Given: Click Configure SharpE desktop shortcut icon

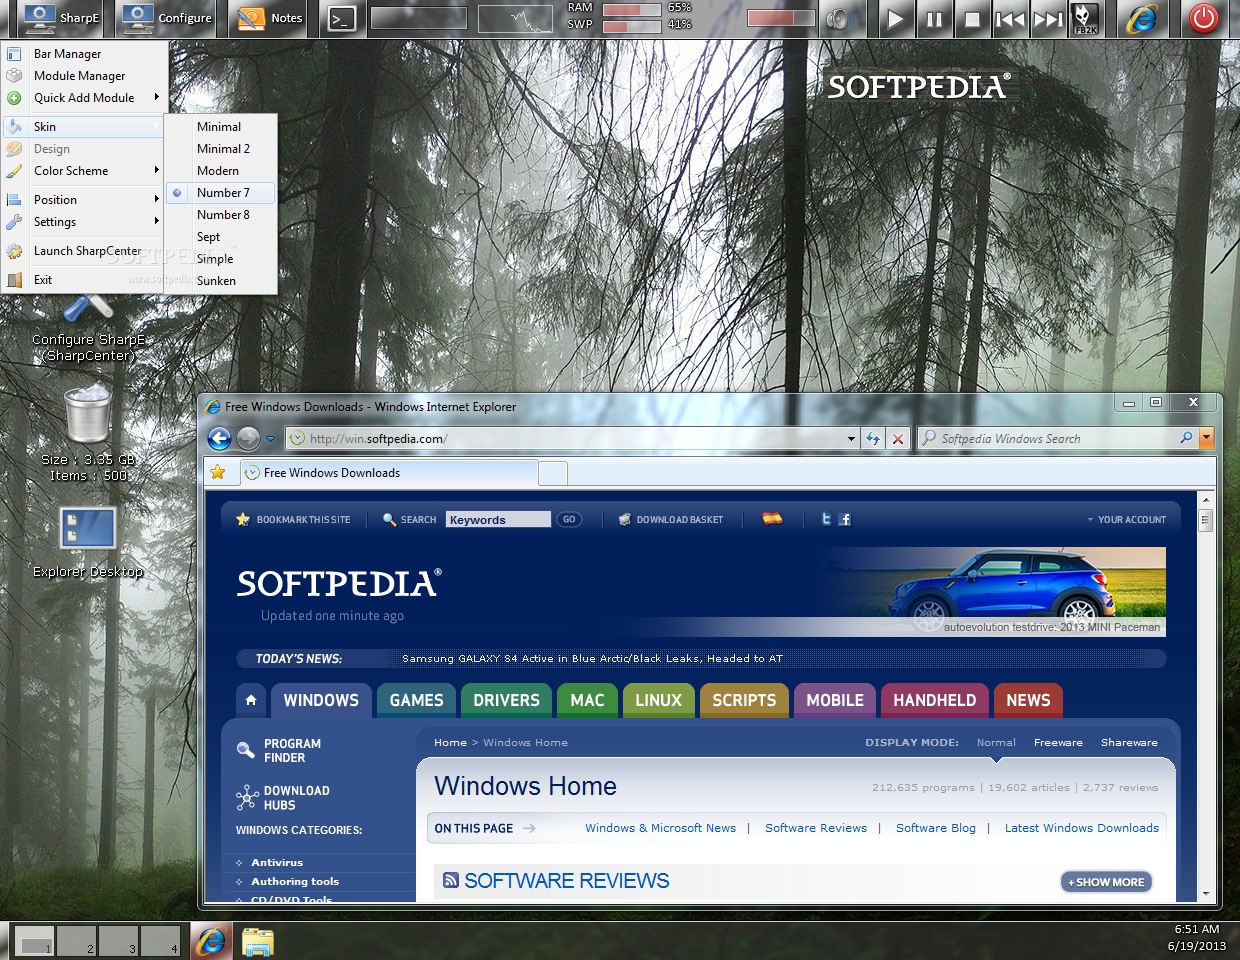Looking at the screenshot, I should [88, 310].
